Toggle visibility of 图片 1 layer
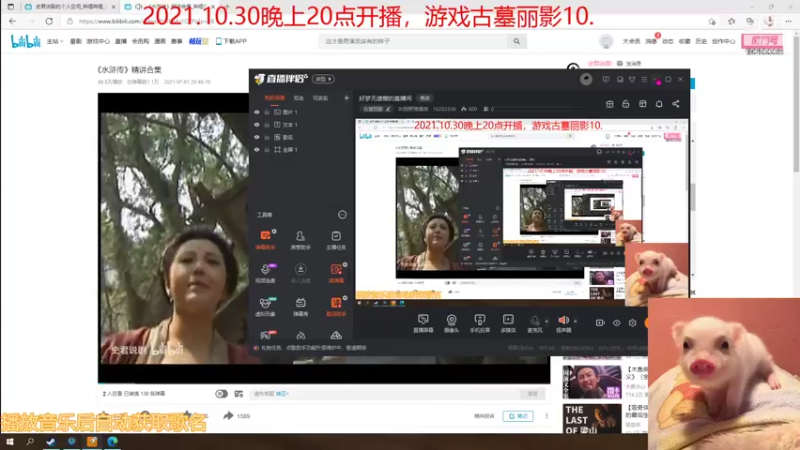This screenshot has width=800, height=450. click(x=257, y=112)
